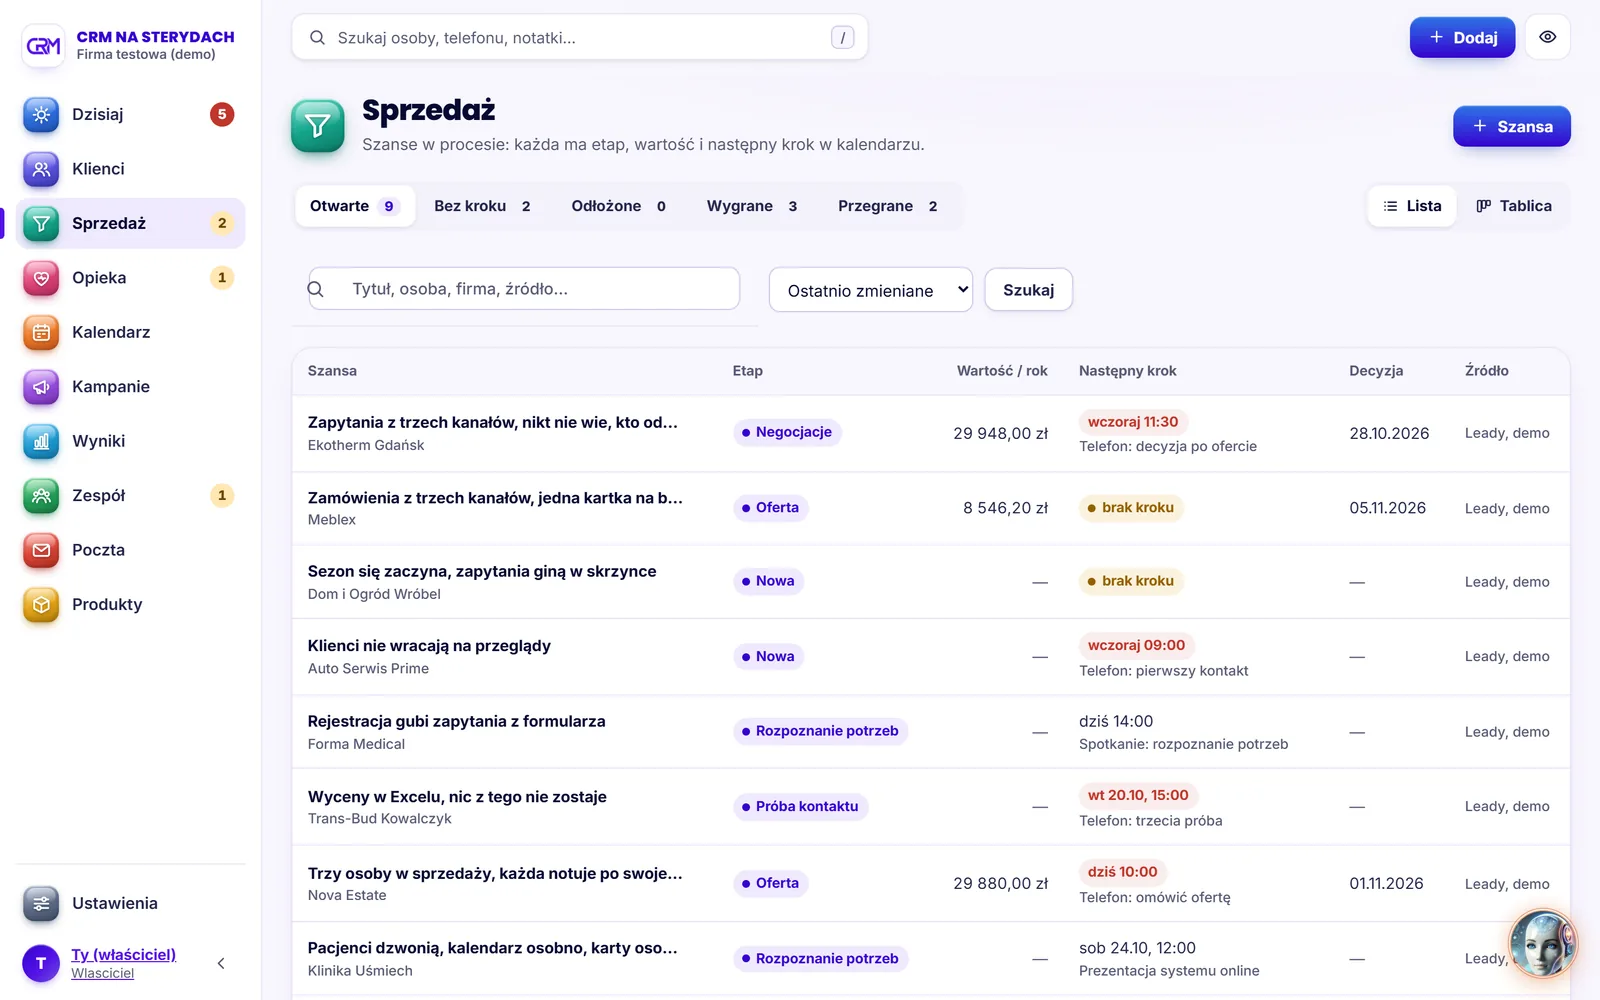Open the Dzisiaj sun icon
This screenshot has height=1000, width=1600.
coord(41,115)
